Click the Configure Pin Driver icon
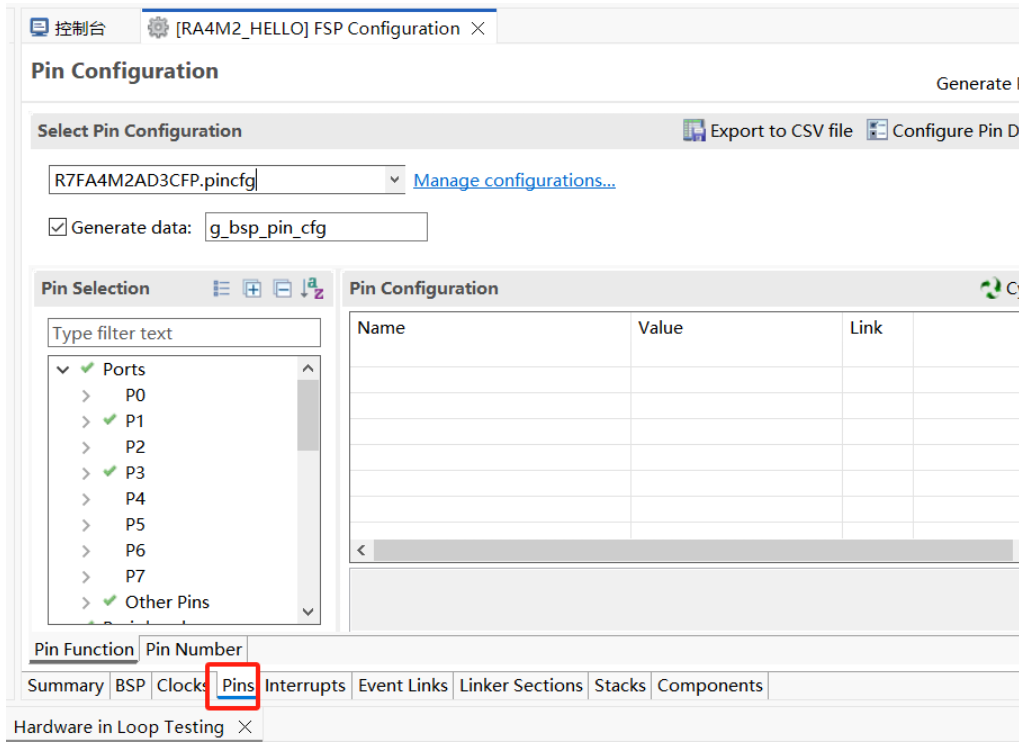Screen dimensions: 1019x753 [877, 131]
